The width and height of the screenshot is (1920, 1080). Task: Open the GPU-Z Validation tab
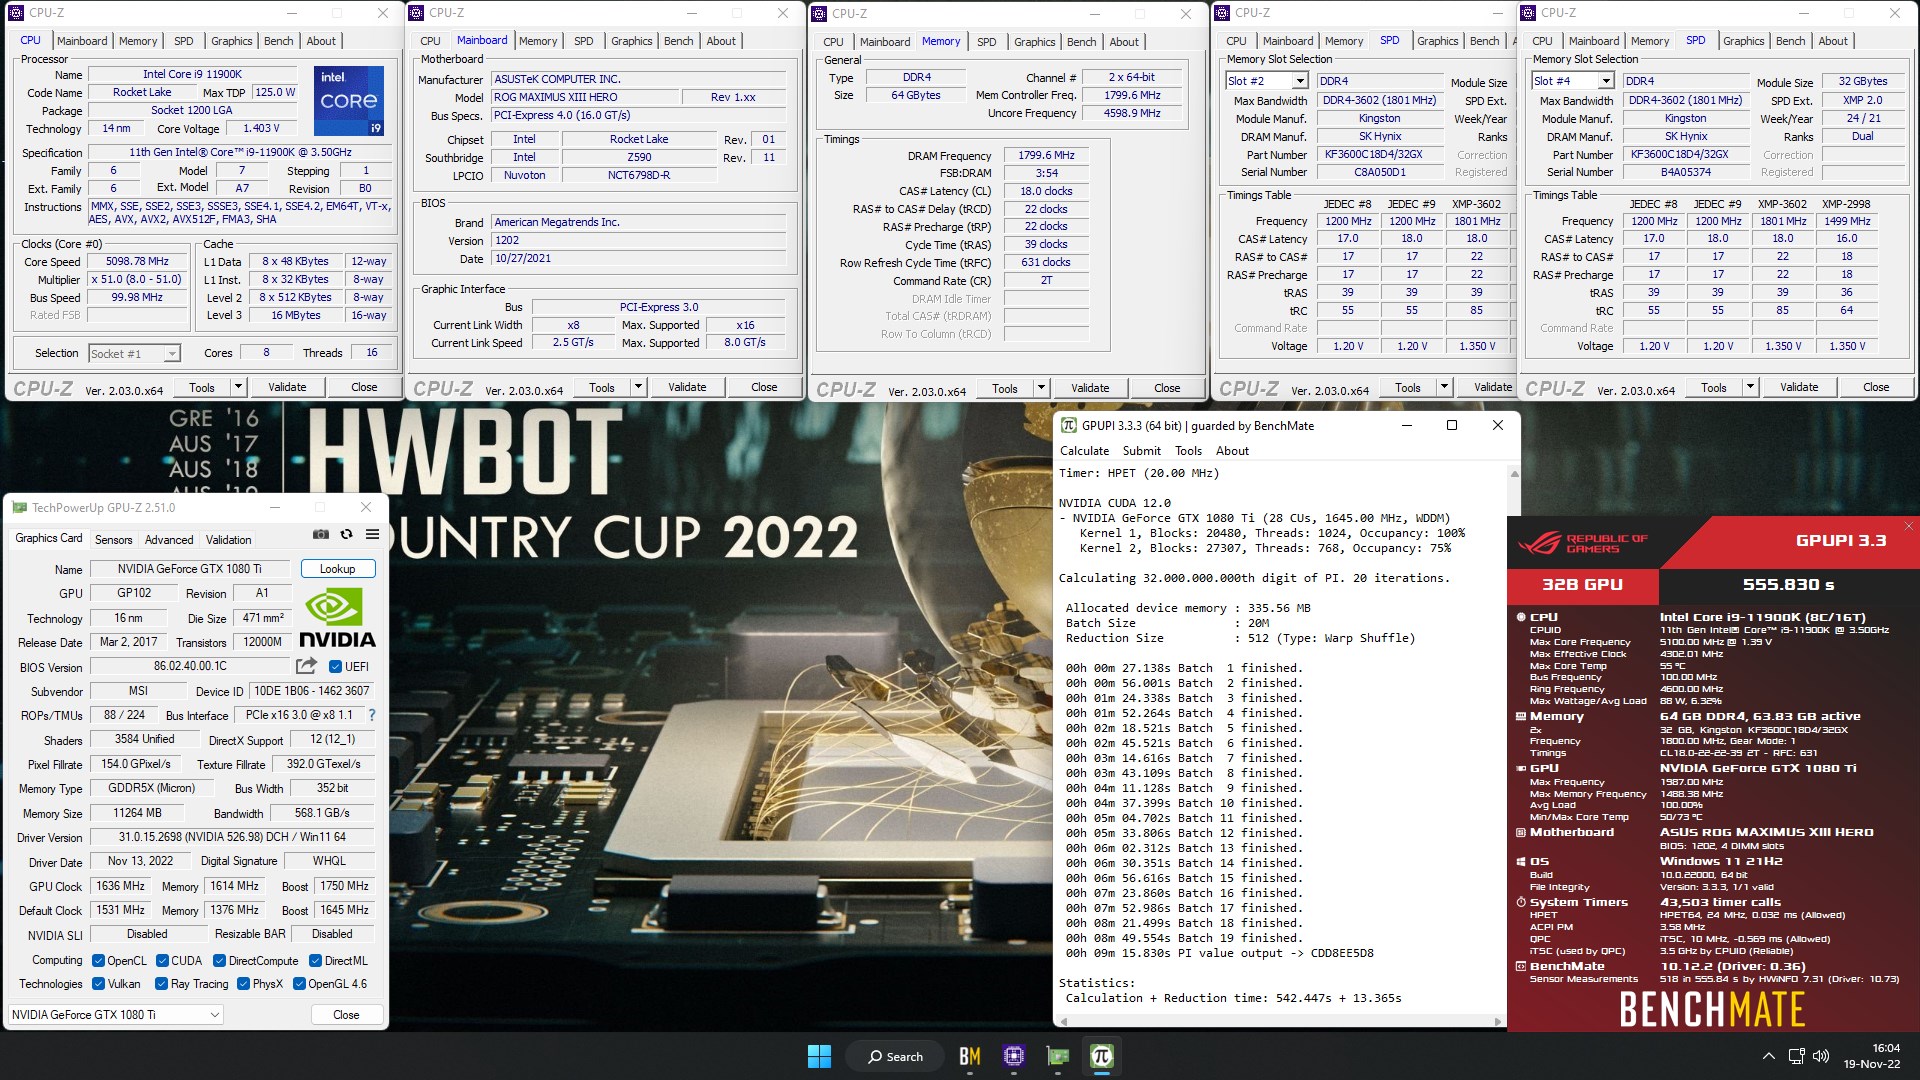click(x=229, y=539)
